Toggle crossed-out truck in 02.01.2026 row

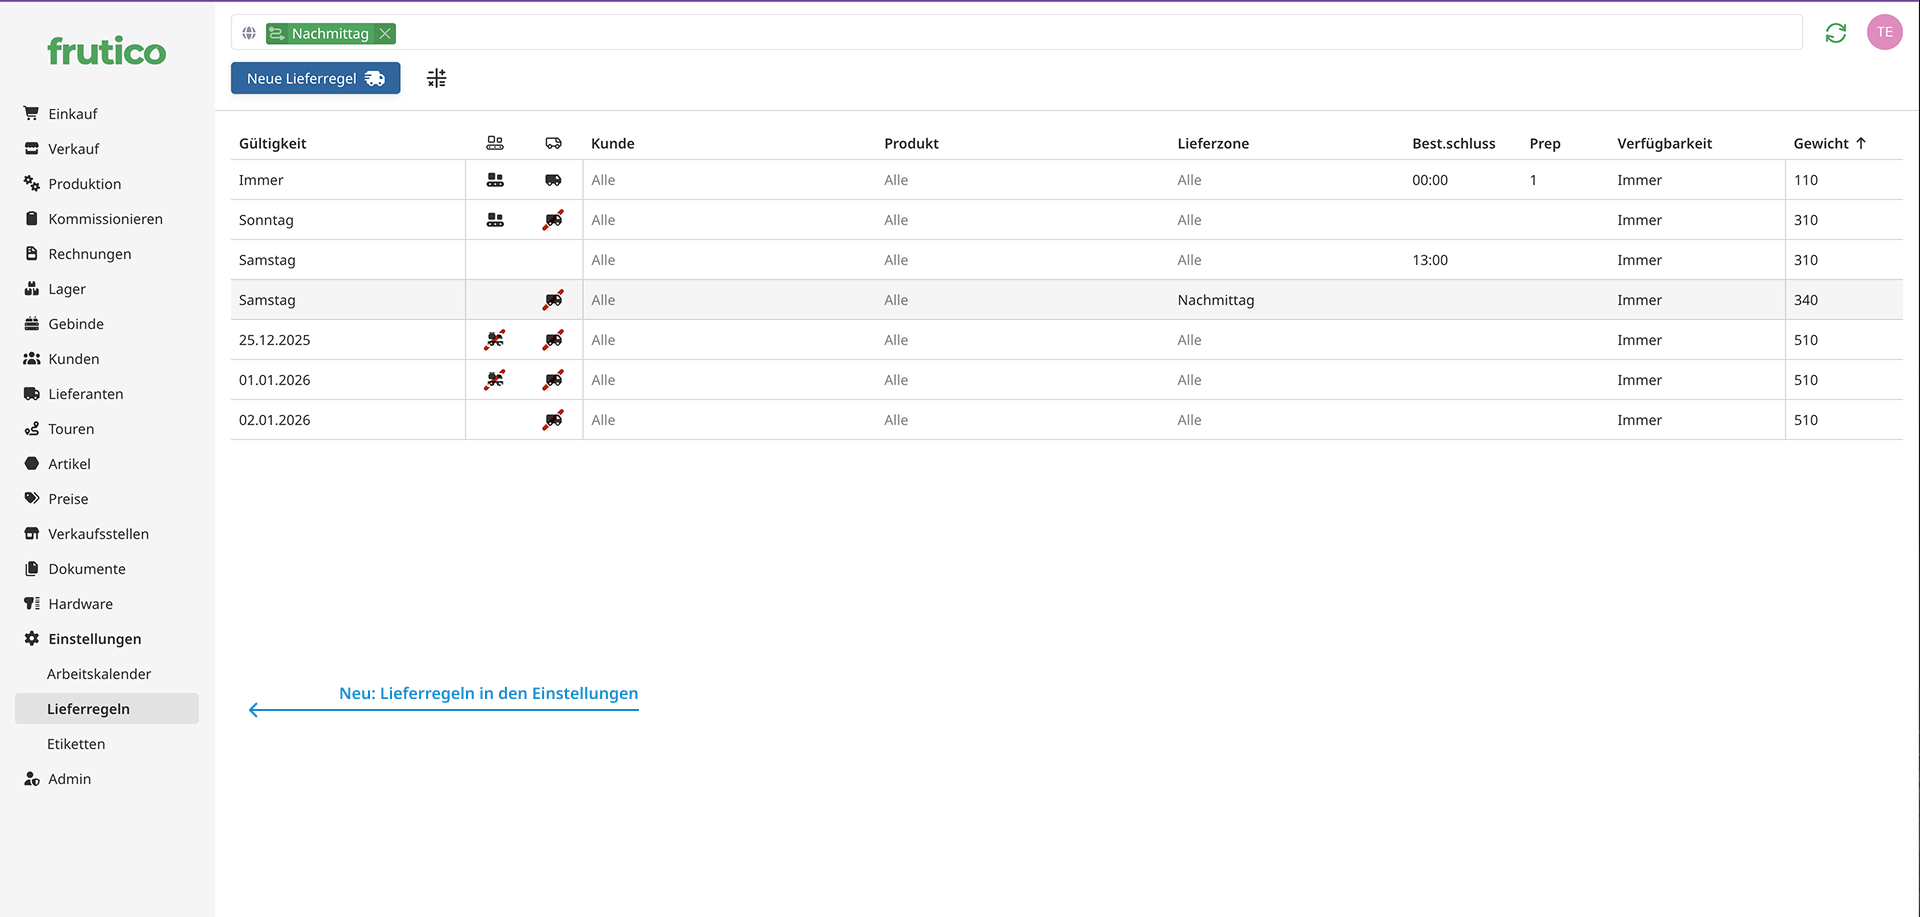tap(553, 420)
